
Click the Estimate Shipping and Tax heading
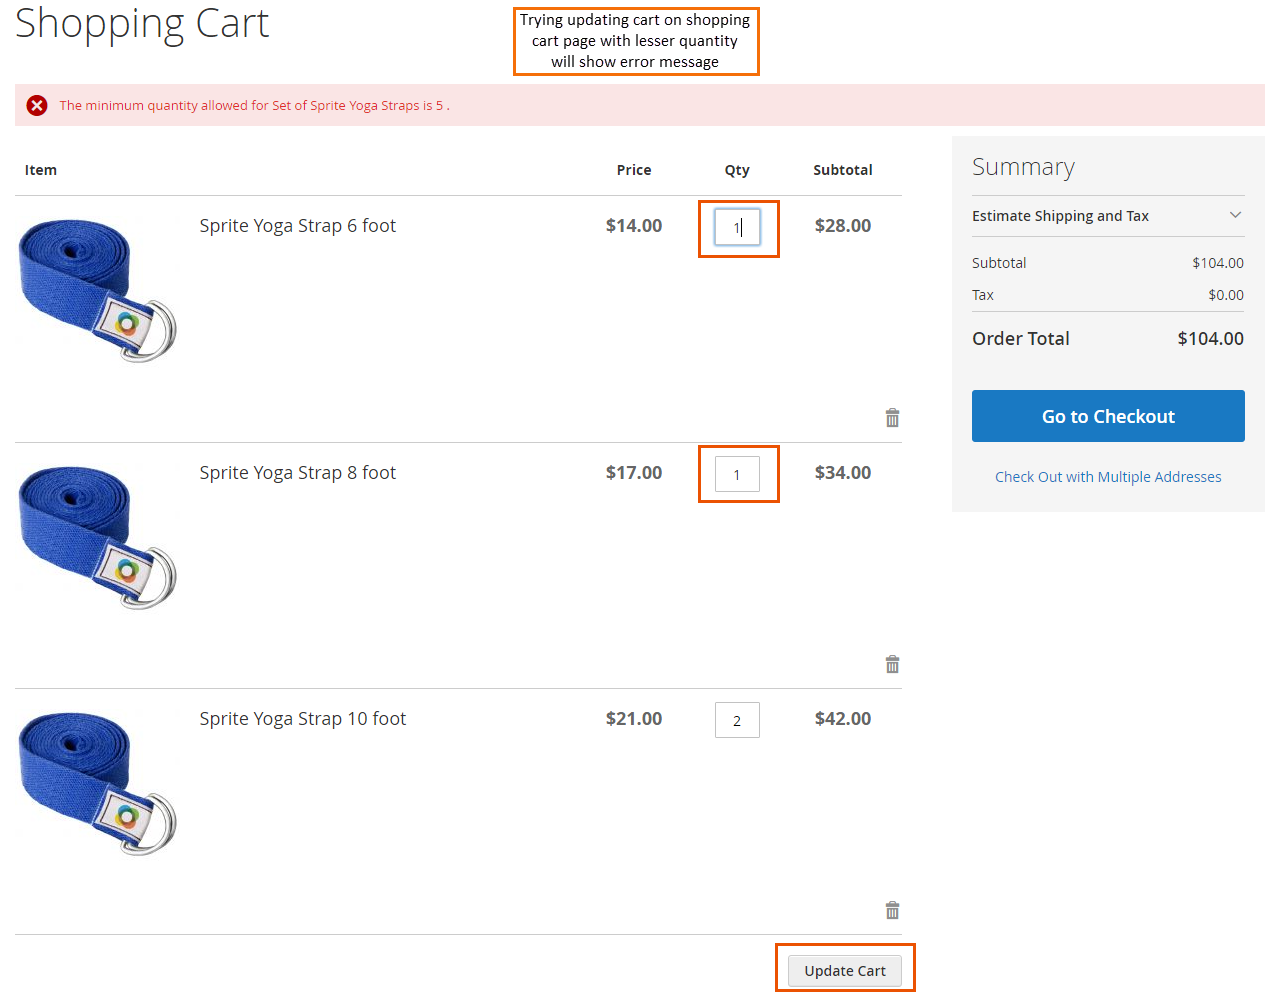1060,216
